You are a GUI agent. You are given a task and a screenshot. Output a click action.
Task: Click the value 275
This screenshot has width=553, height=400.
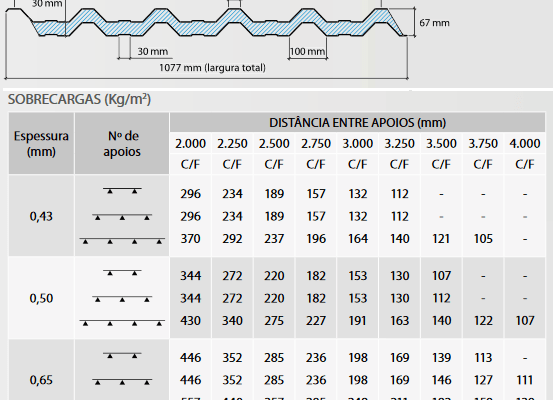click(274, 321)
